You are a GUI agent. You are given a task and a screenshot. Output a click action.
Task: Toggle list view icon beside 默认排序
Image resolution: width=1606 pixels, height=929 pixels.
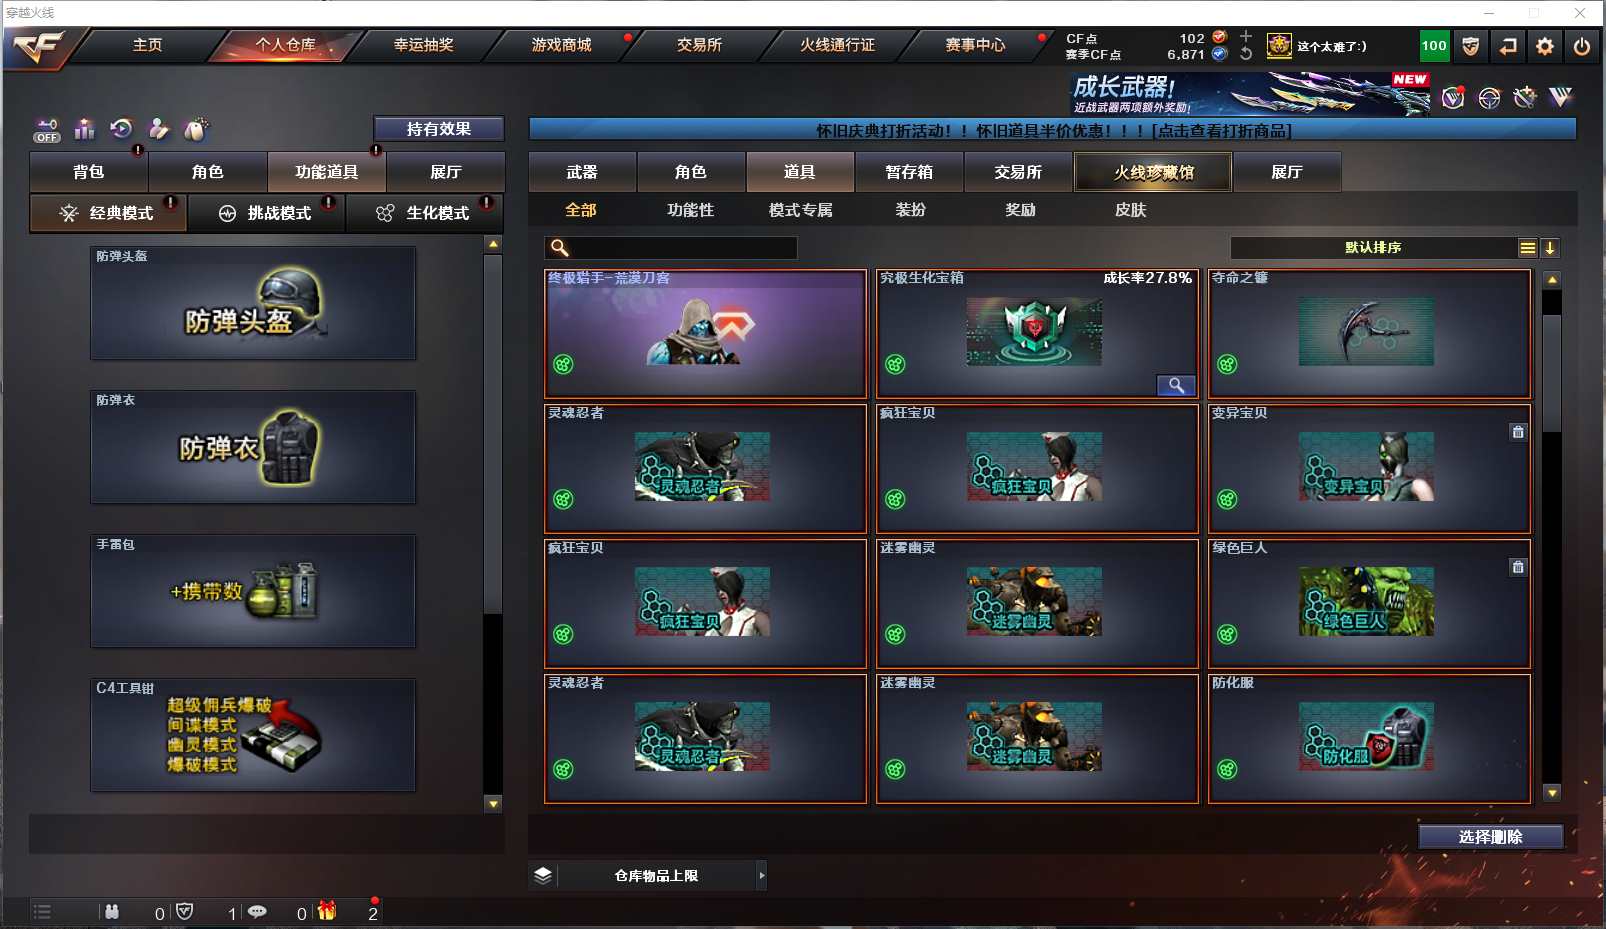coord(1527,248)
